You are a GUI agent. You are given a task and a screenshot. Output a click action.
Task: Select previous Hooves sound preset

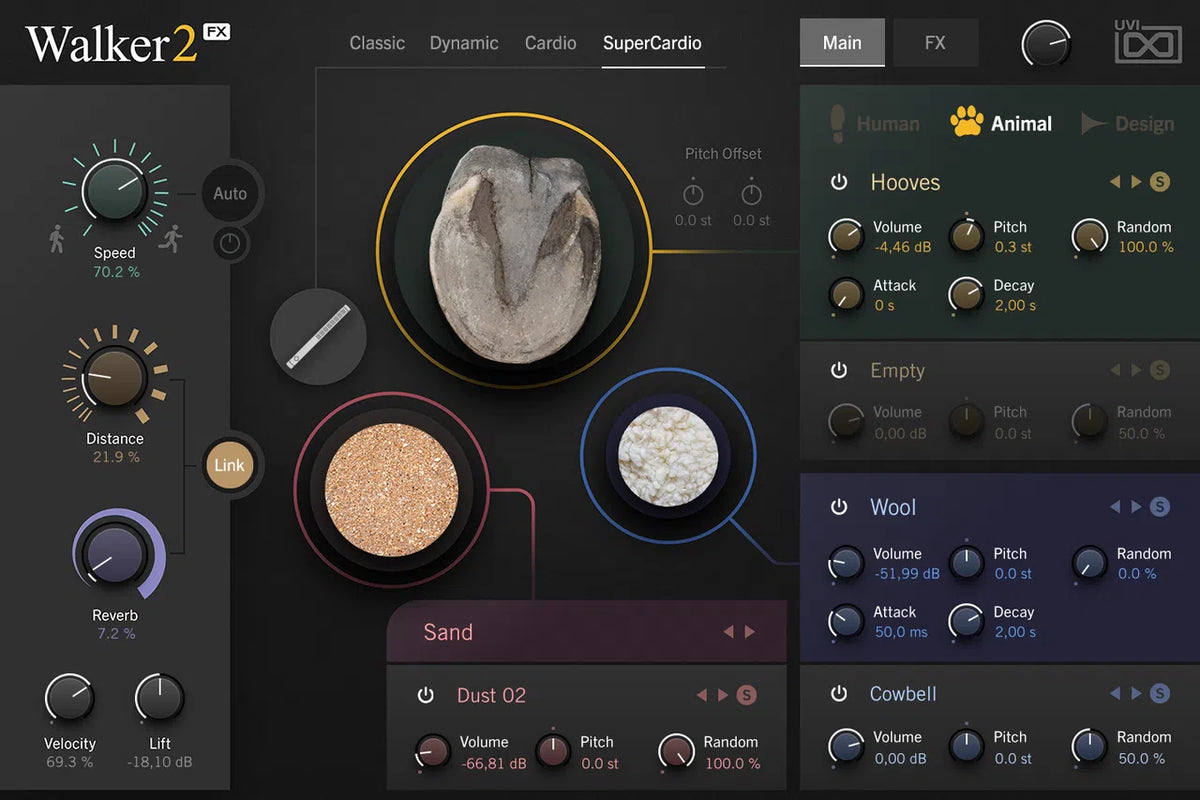tap(1115, 182)
